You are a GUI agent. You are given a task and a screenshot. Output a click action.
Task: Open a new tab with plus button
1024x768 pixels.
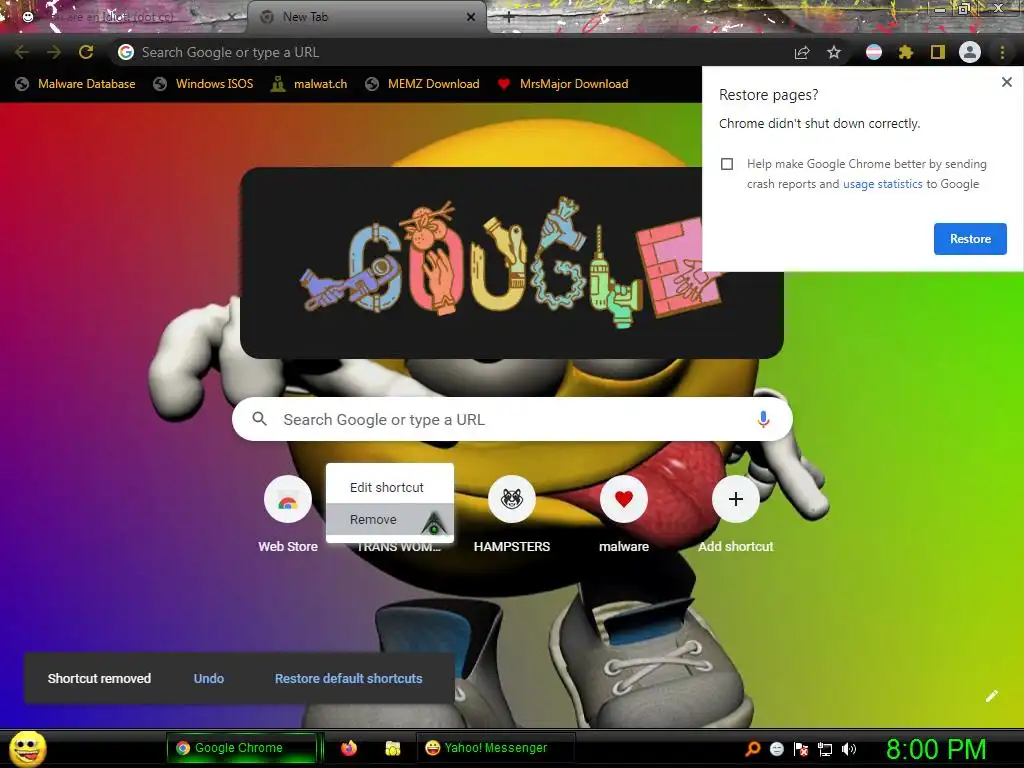click(x=509, y=18)
